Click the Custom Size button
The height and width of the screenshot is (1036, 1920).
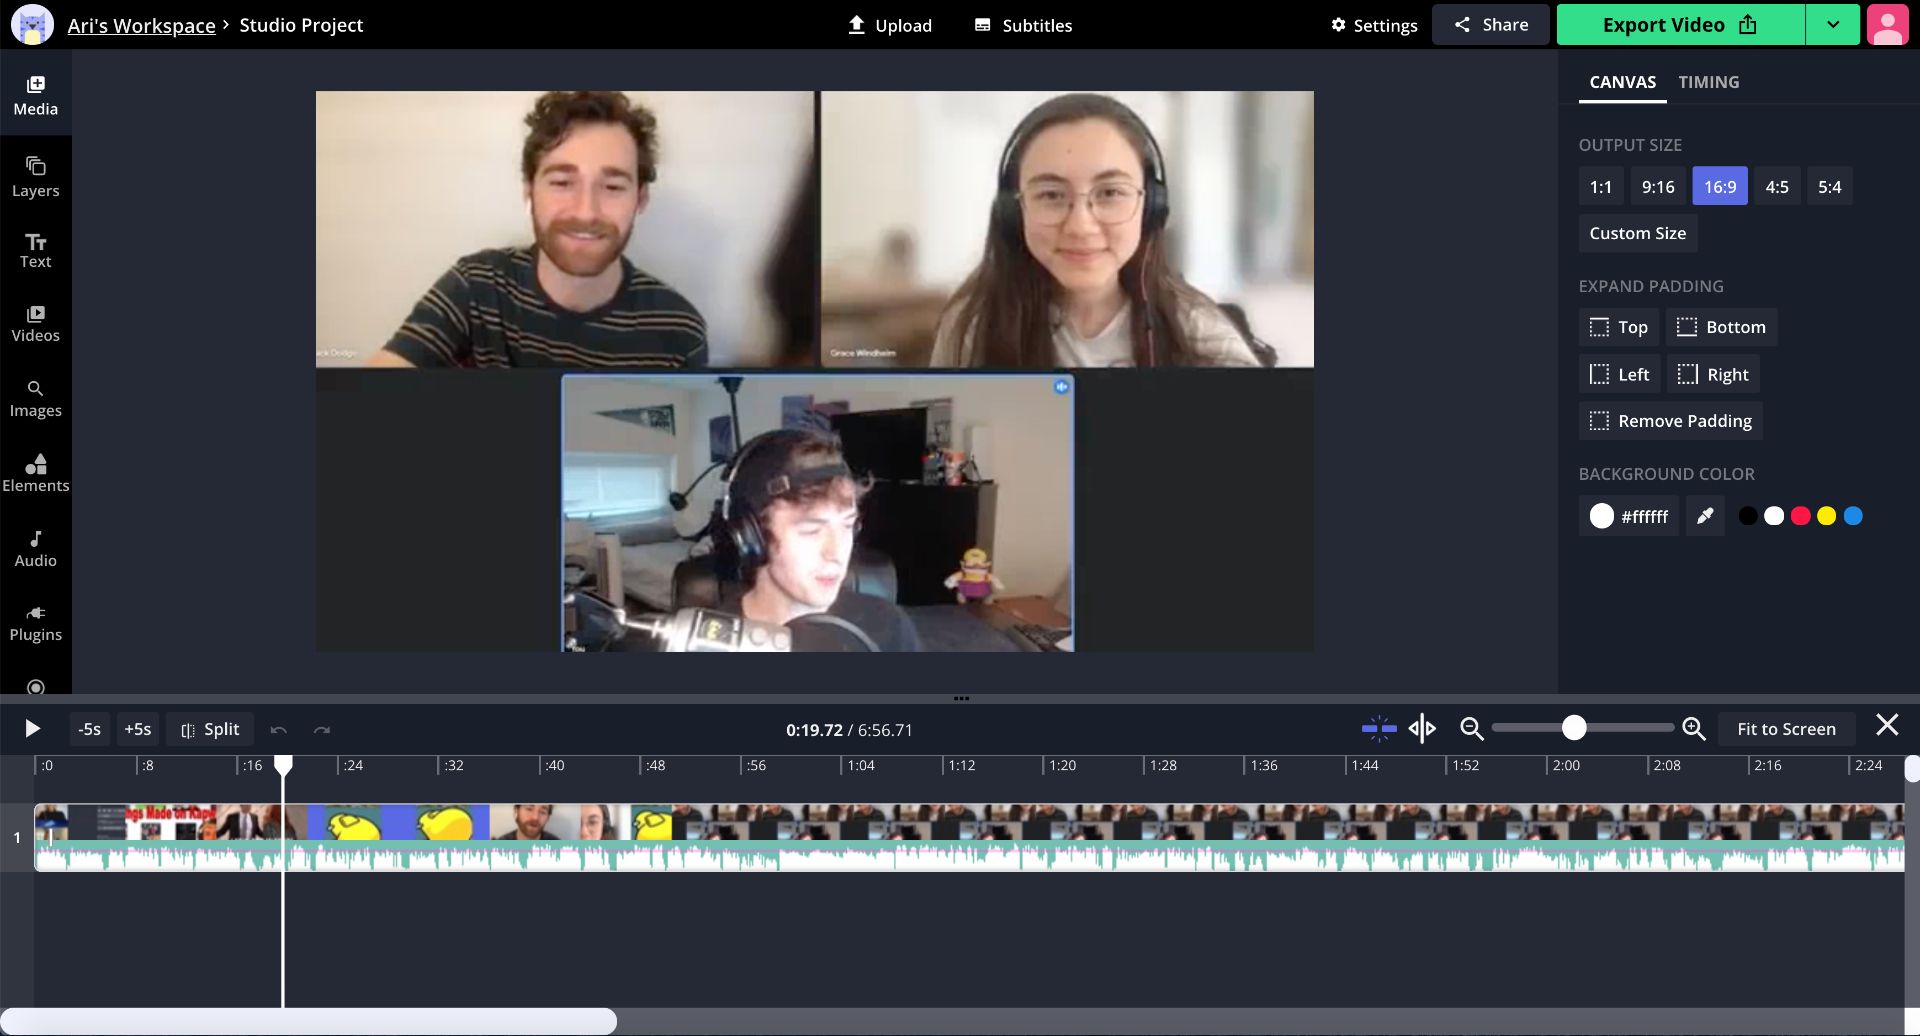point(1638,233)
